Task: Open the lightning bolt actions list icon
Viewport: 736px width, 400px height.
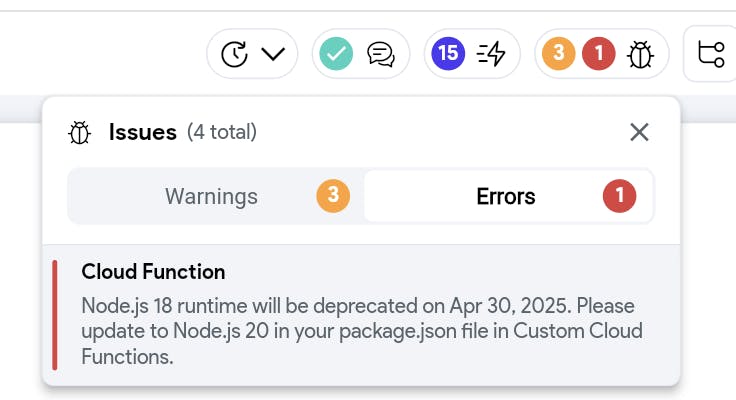Action: pyautogui.click(x=492, y=54)
